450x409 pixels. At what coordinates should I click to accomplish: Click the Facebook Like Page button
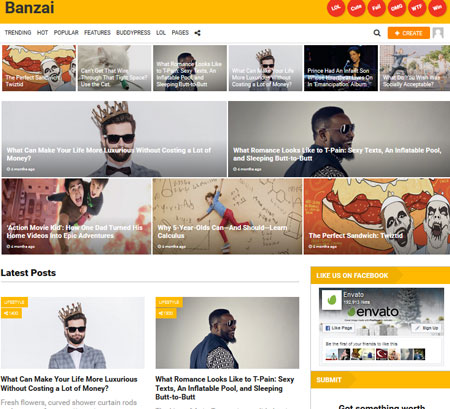coord(339,328)
